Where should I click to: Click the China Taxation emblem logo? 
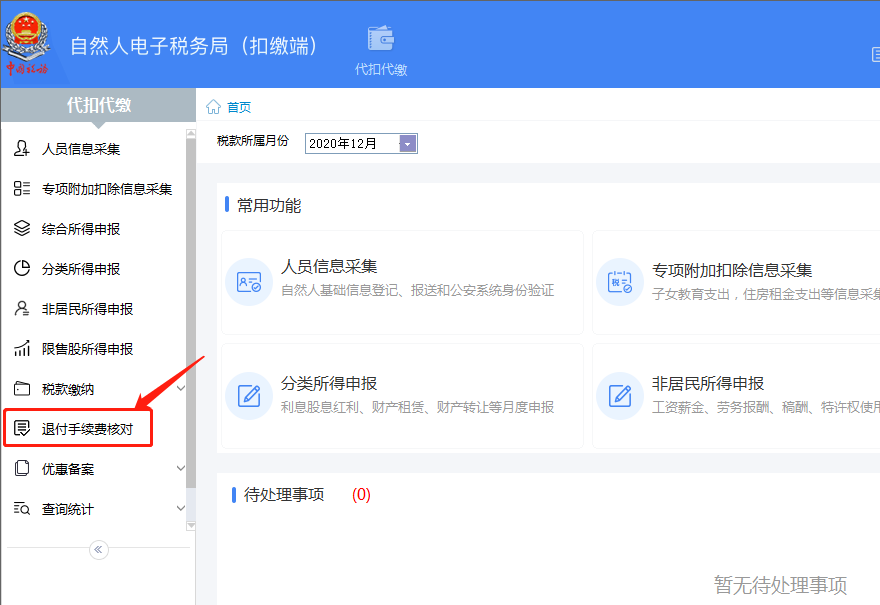click(26, 43)
